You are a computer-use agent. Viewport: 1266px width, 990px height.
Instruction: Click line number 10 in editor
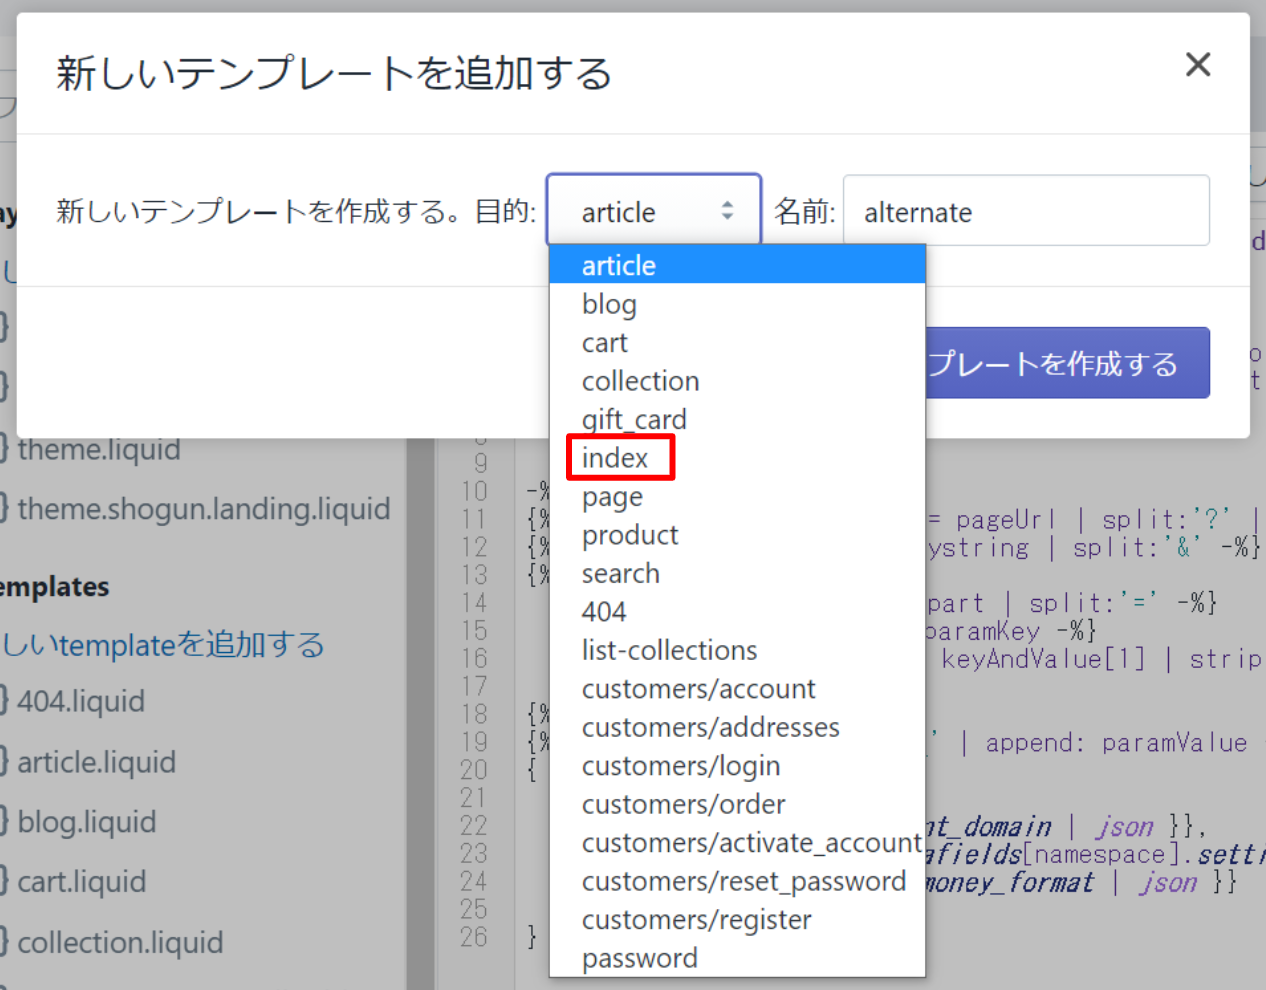[x=474, y=491]
